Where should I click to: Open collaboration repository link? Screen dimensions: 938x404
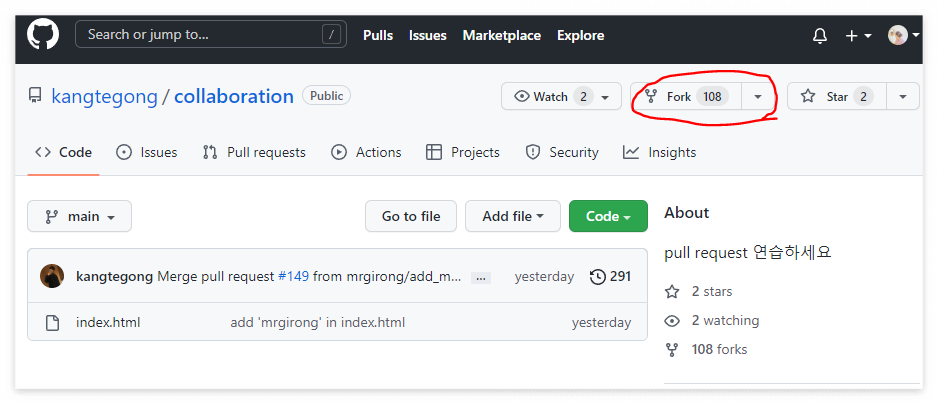tap(234, 96)
